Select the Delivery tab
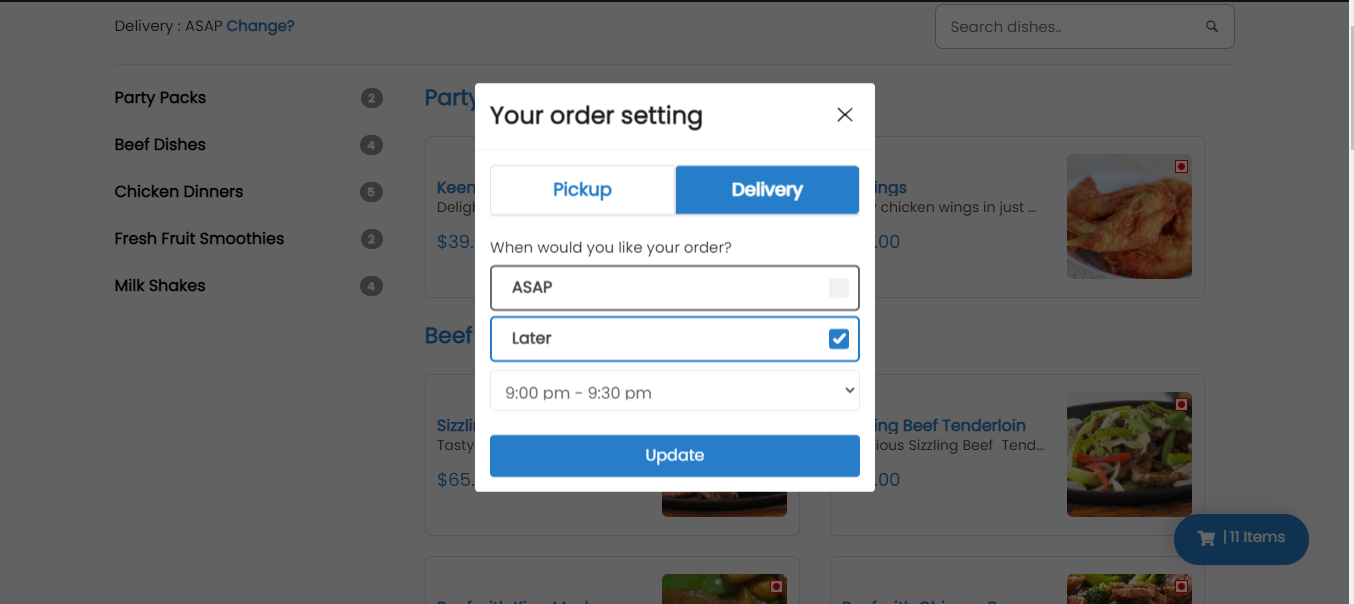Image resolution: width=1354 pixels, height=604 pixels. [x=767, y=190]
